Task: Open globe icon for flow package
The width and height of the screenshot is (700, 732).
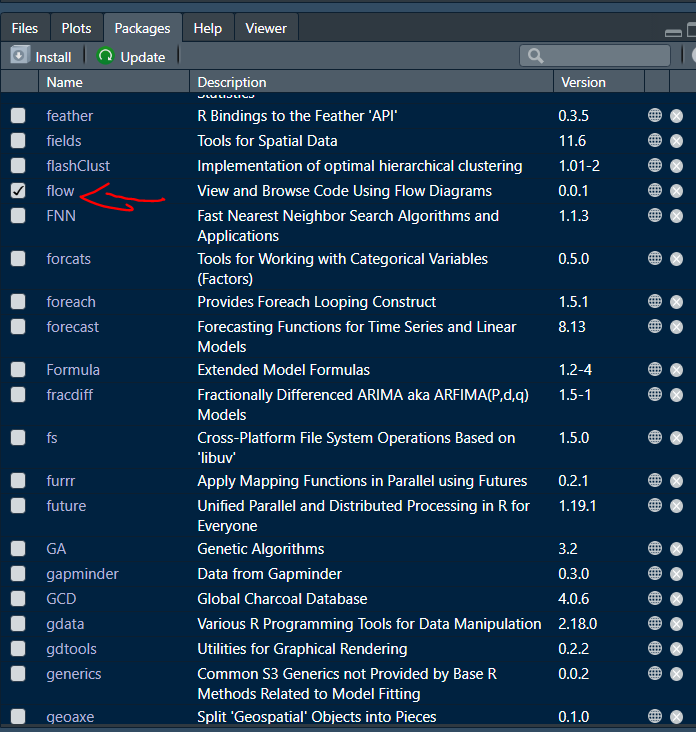Action: (655, 190)
